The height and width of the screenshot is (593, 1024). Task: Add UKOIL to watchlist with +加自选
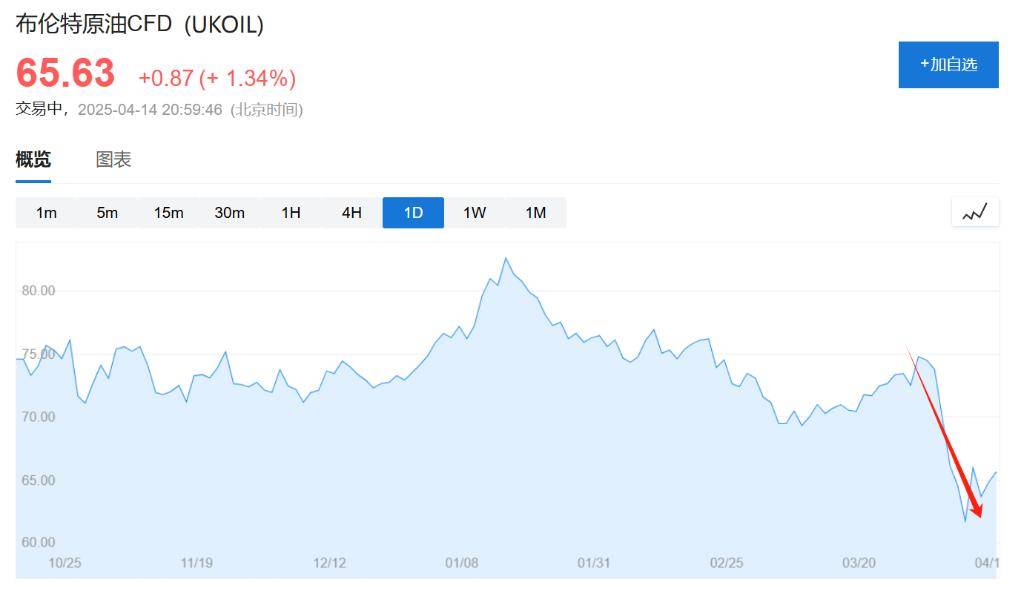coord(948,65)
